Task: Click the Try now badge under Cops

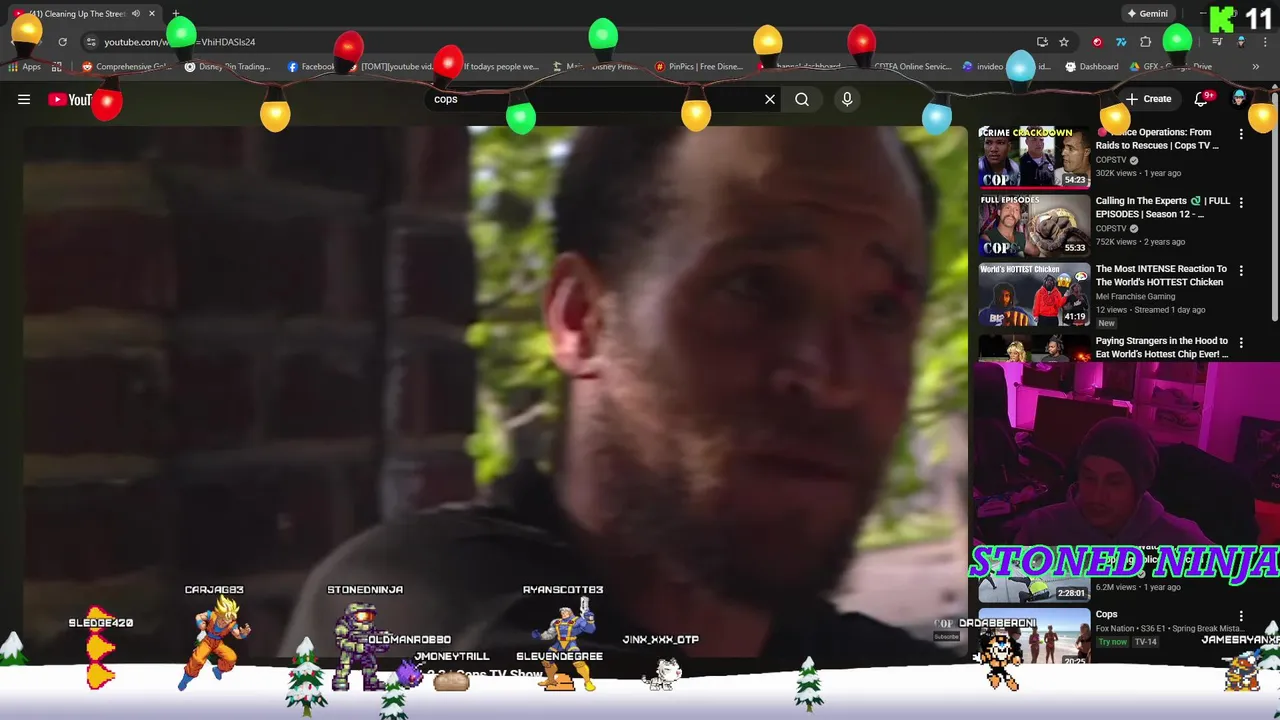Action: [x=1112, y=642]
